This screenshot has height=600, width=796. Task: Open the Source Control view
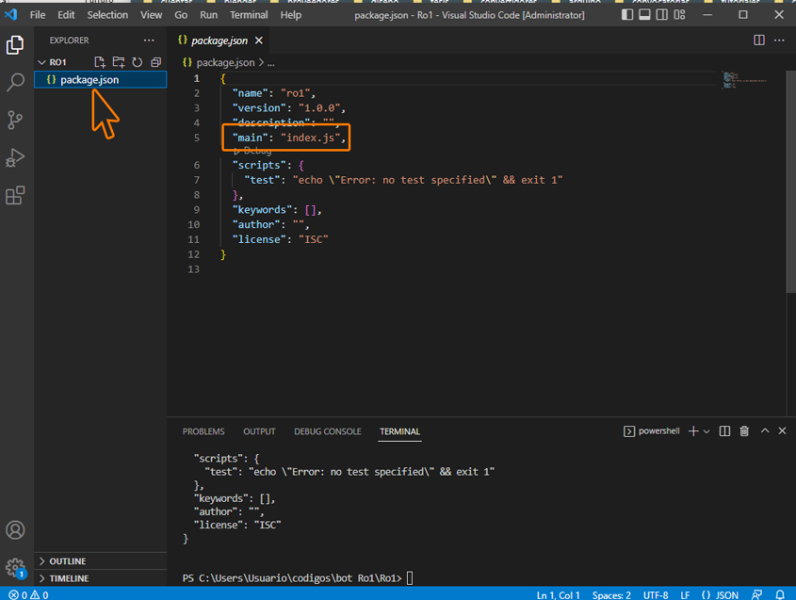click(15, 120)
